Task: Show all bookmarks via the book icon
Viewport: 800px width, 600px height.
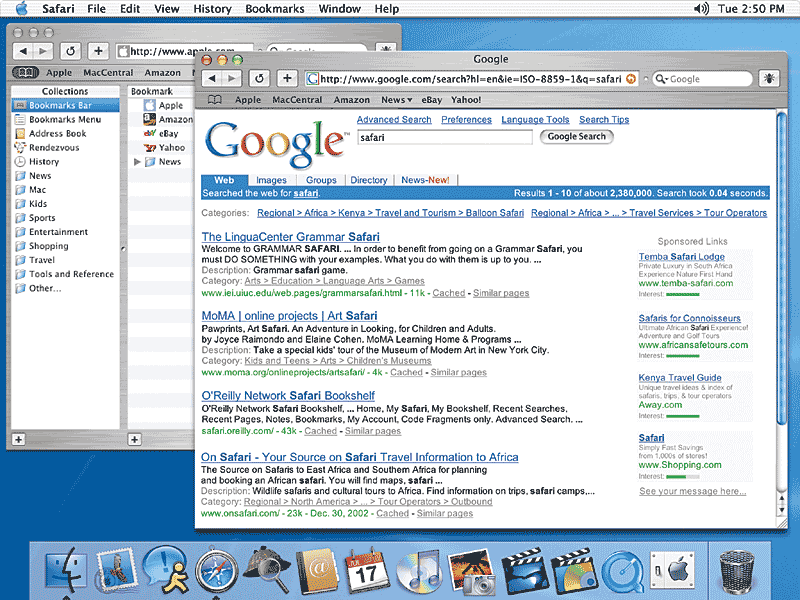Action: [x=214, y=100]
